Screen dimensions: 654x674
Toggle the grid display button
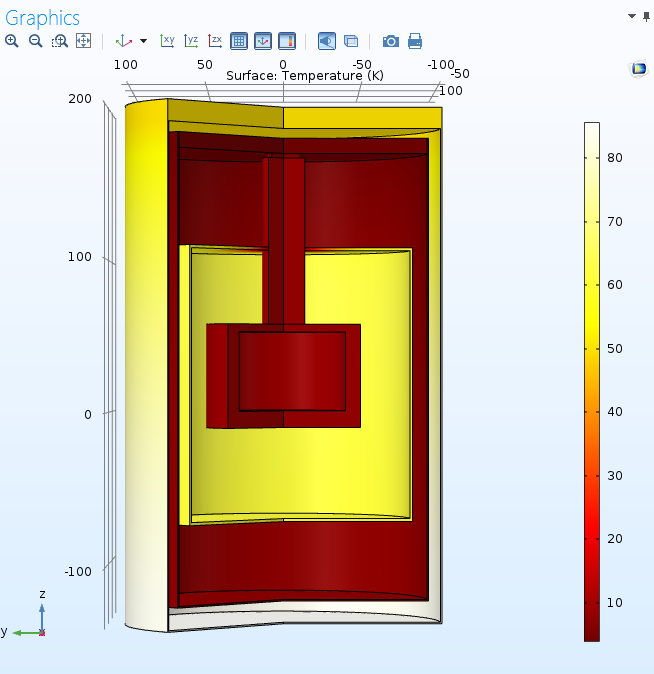pos(239,41)
